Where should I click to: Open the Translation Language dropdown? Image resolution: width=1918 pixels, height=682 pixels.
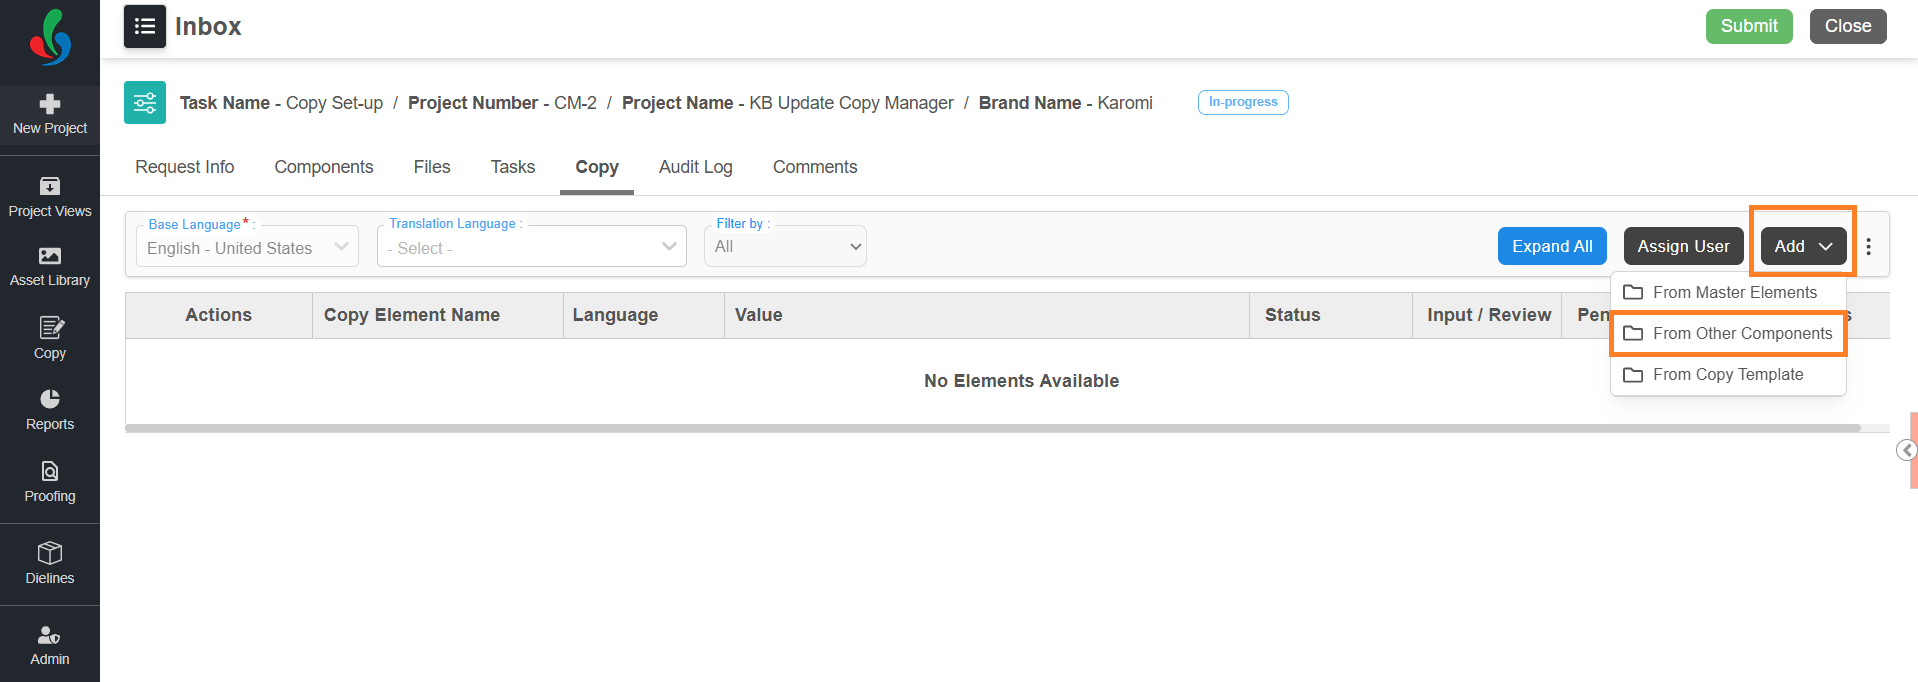531,247
